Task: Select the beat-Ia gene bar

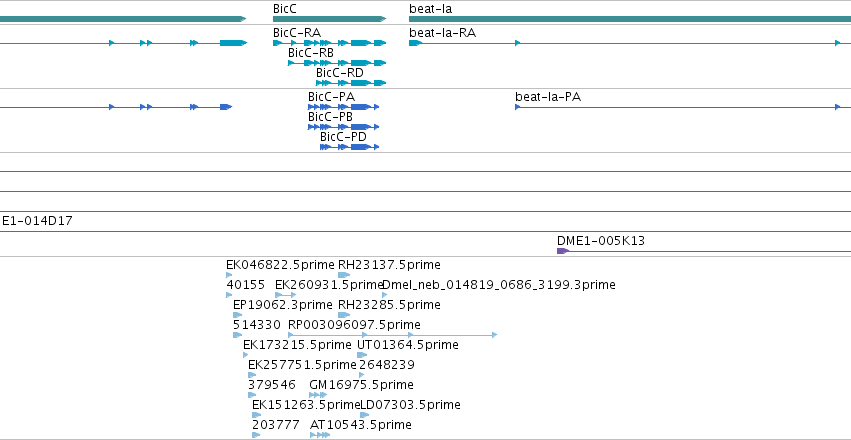Action: click(x=630, y=19)
